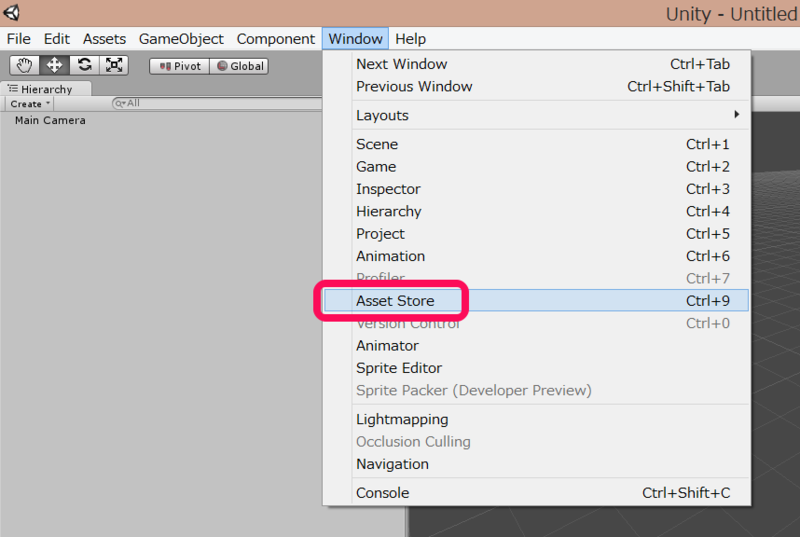Open the Help menu
The width and height of the screenshot is (800, 537).
[x=410, y=39]
